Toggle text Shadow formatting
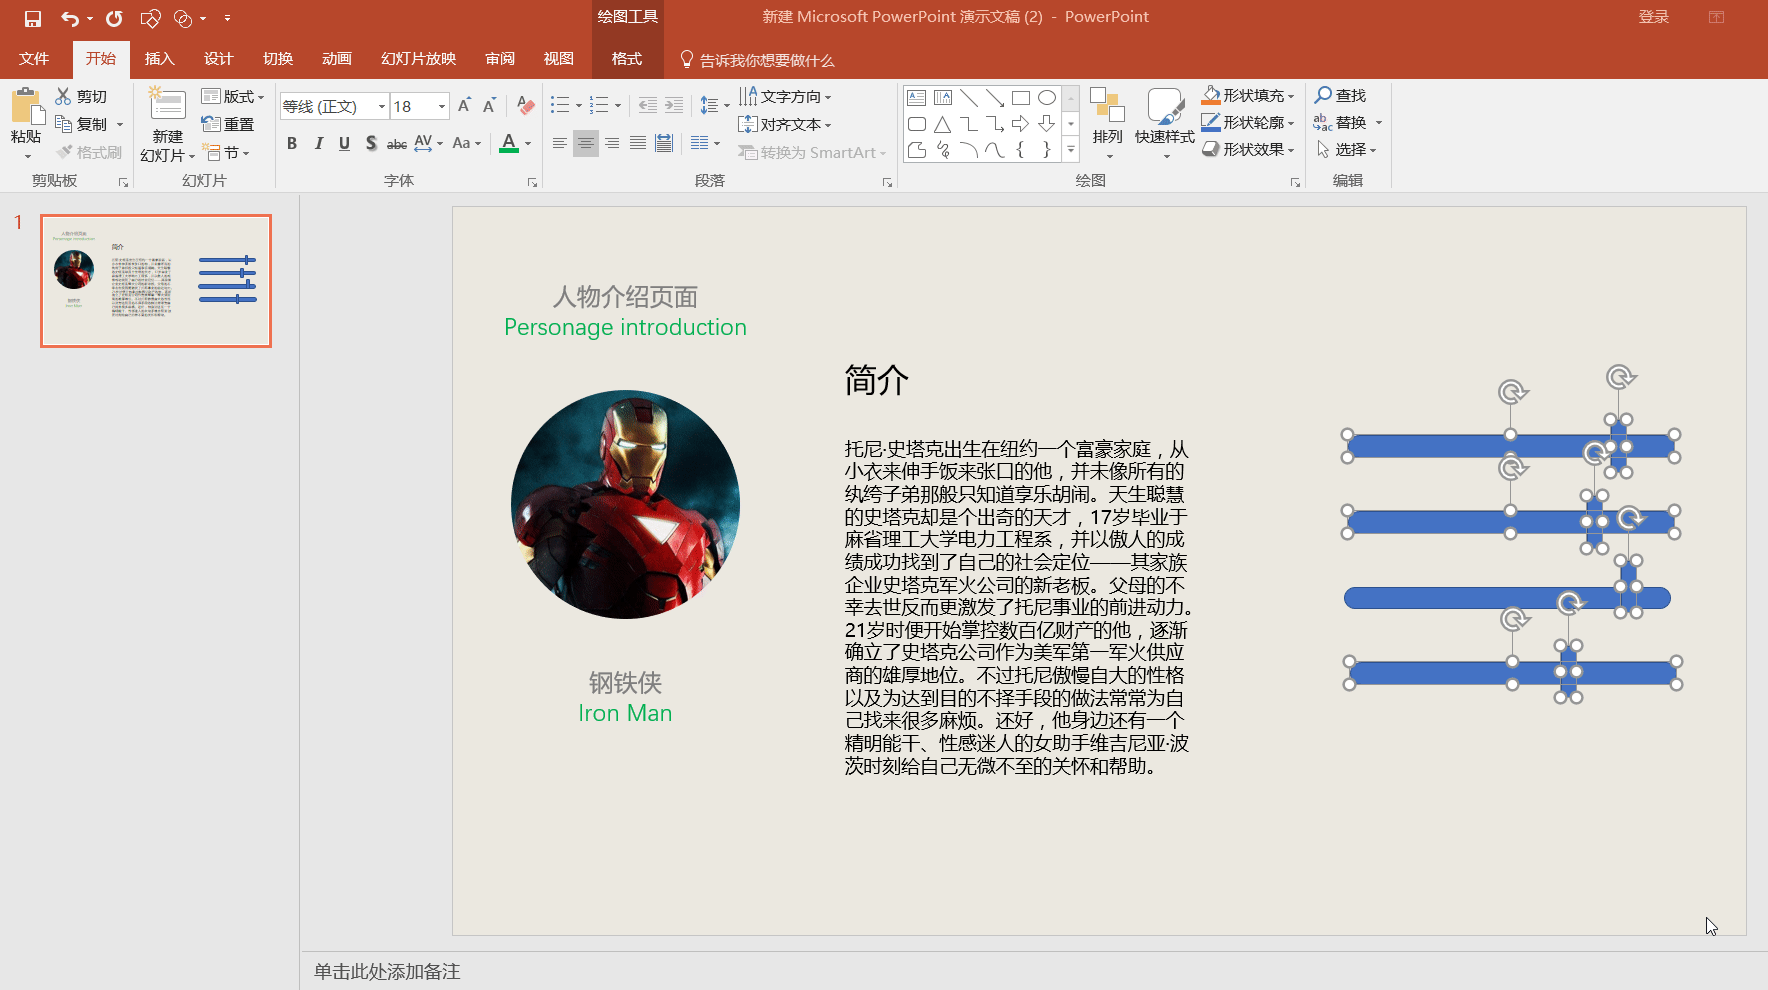 [x=371, y=143]
